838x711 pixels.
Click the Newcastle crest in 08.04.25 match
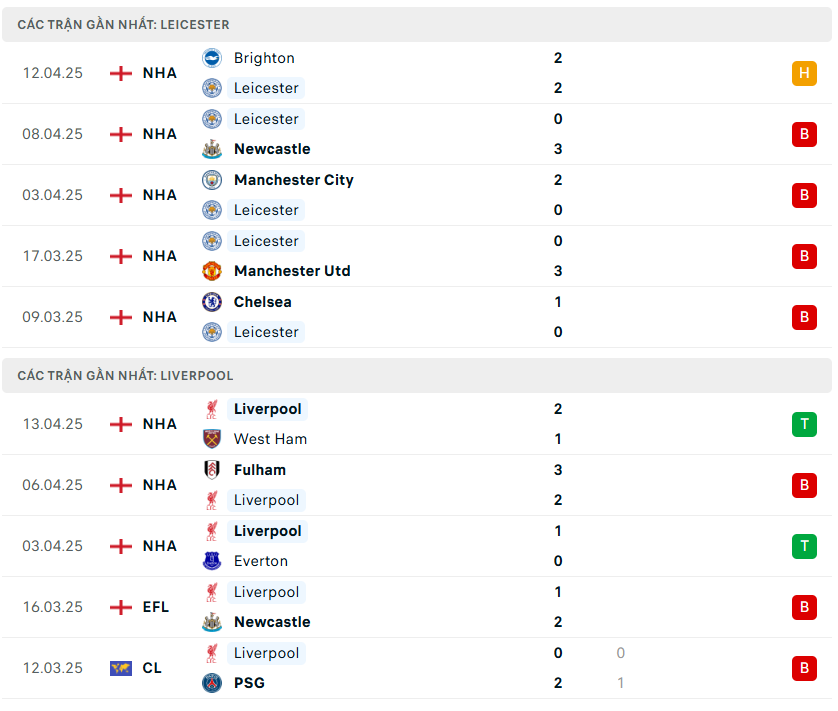click(212, 149)
